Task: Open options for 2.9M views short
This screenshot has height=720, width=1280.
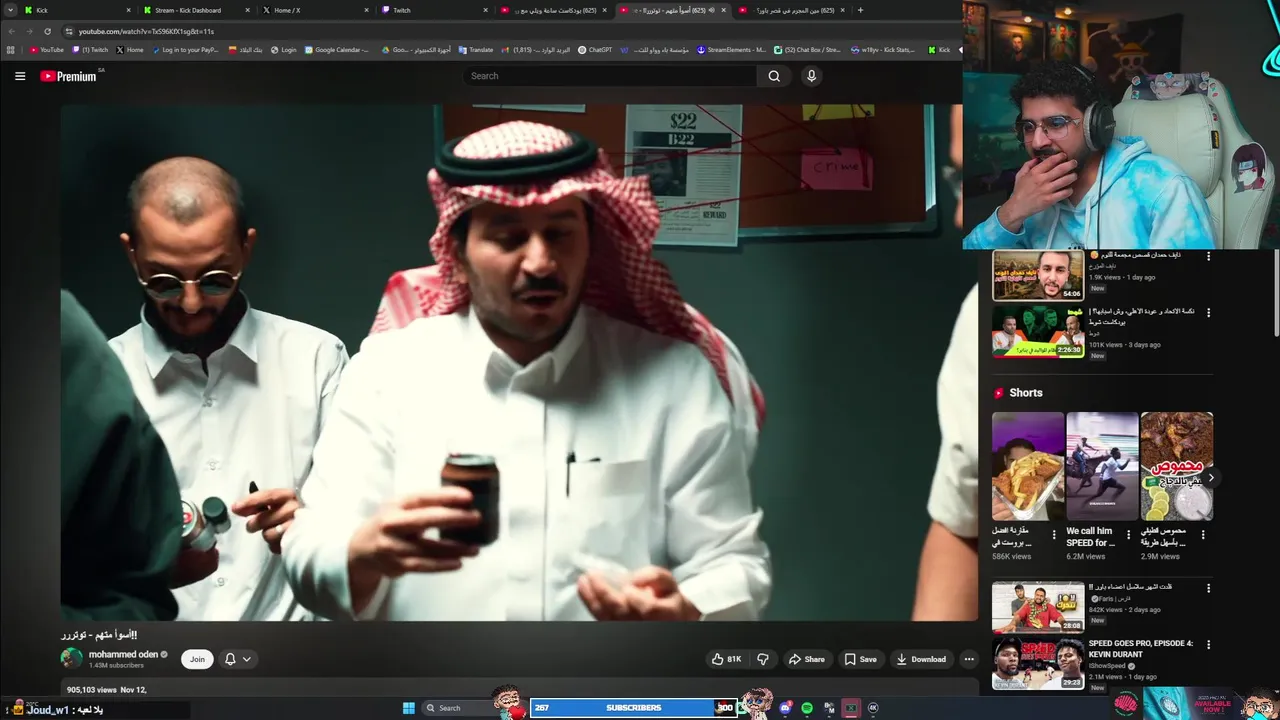Action: coord(1202,535)
